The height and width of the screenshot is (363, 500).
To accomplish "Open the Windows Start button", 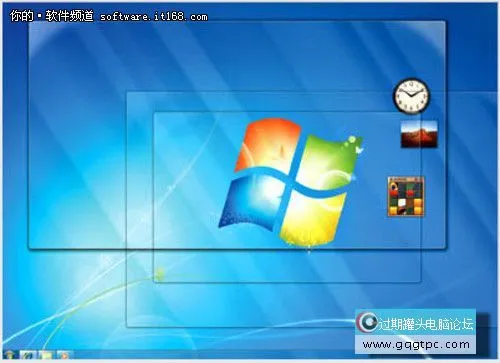I will 9,355.
